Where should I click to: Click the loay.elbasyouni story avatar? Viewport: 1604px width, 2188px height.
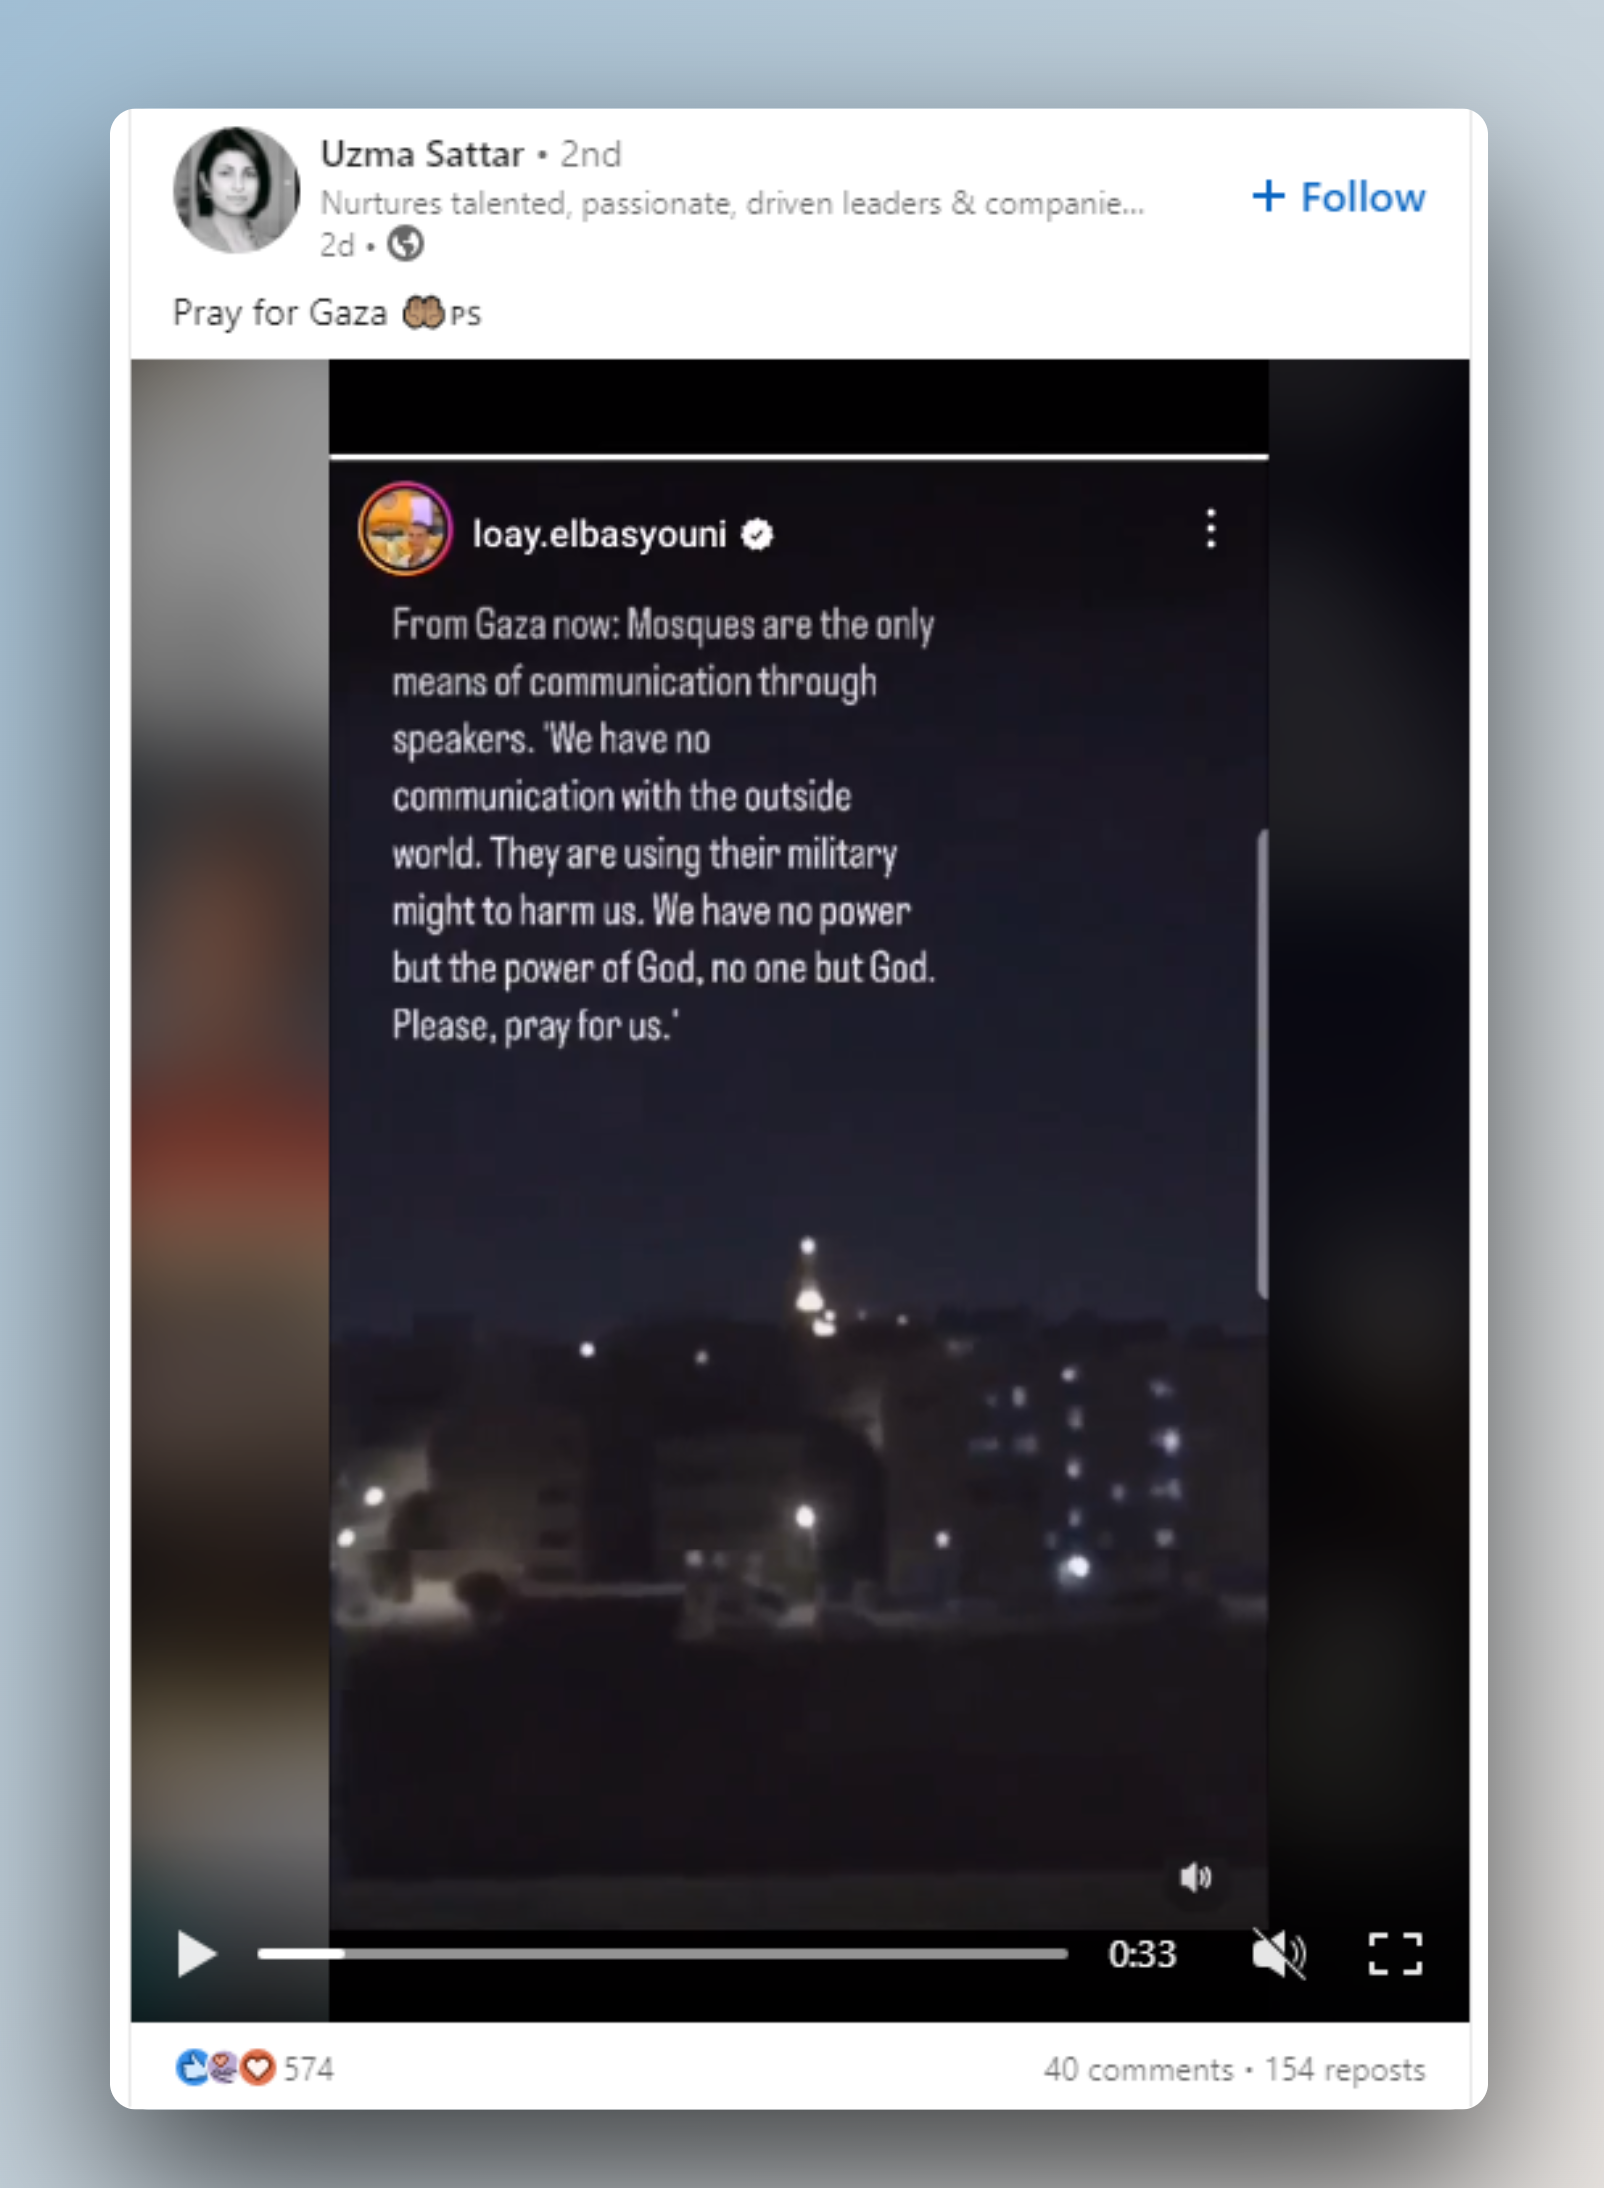[x=405, y=529]
